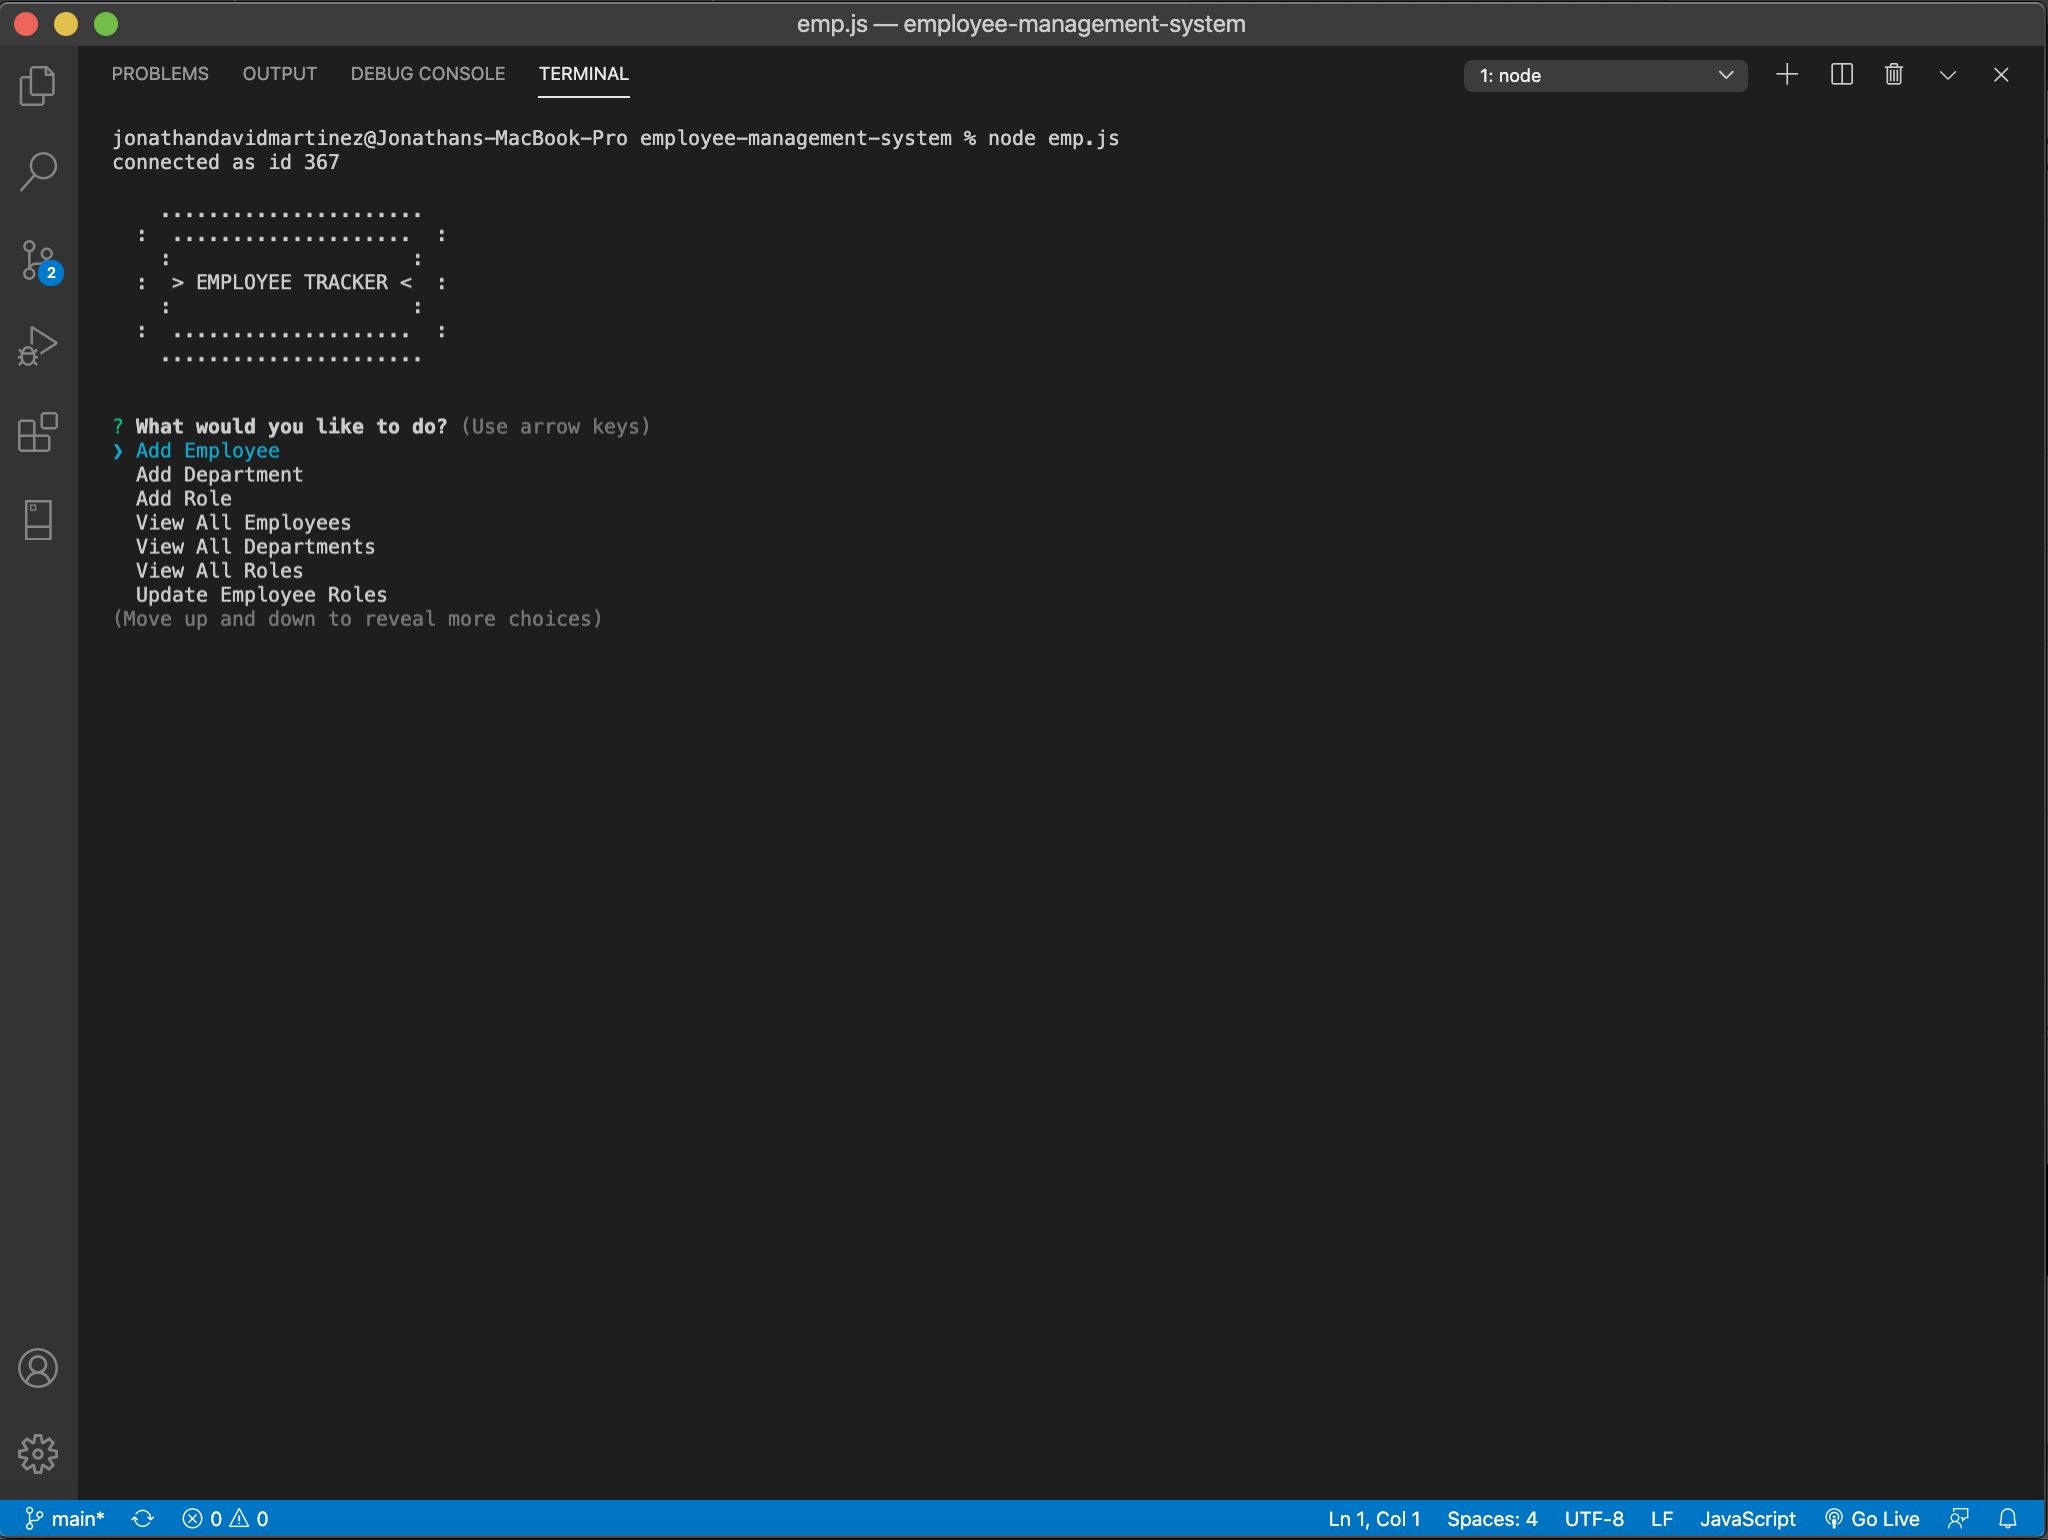Switch to the DEBUG CONSOLE tab
Viewport: 2048px width, 1540px height.
pyautogui.click(x=427, y=74)
